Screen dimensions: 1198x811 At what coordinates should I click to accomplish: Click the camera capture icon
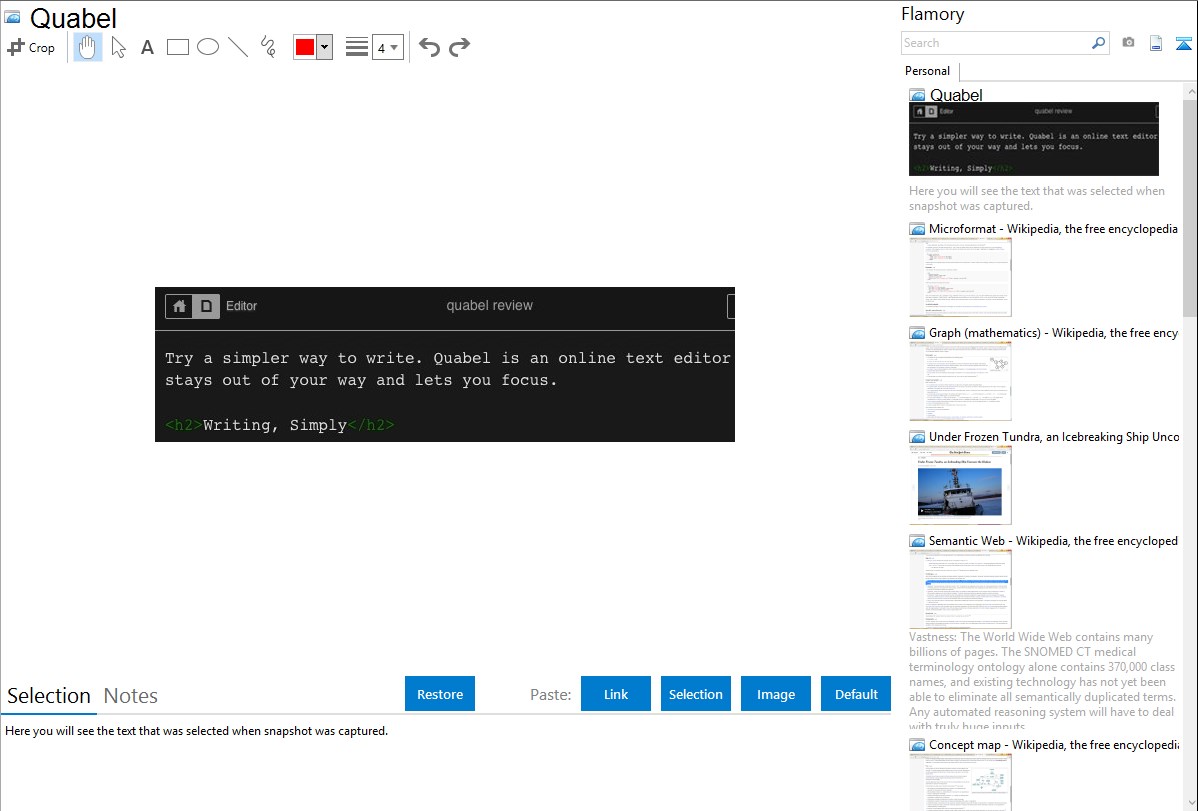tap(1128, 43)
